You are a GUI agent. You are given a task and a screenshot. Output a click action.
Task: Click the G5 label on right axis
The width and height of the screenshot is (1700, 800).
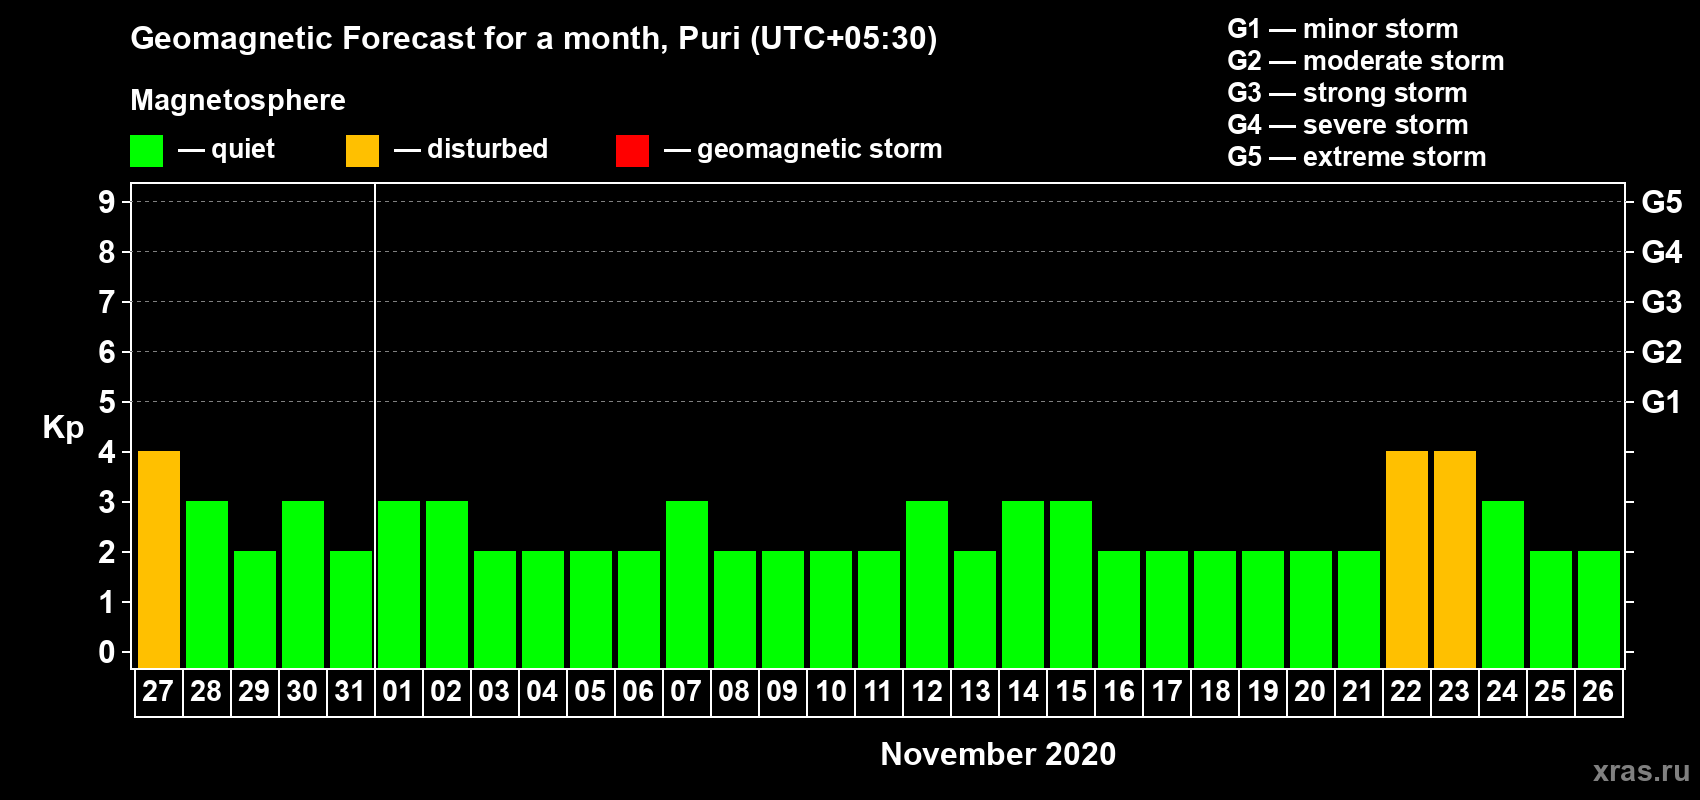click(x=1662, y=202)
